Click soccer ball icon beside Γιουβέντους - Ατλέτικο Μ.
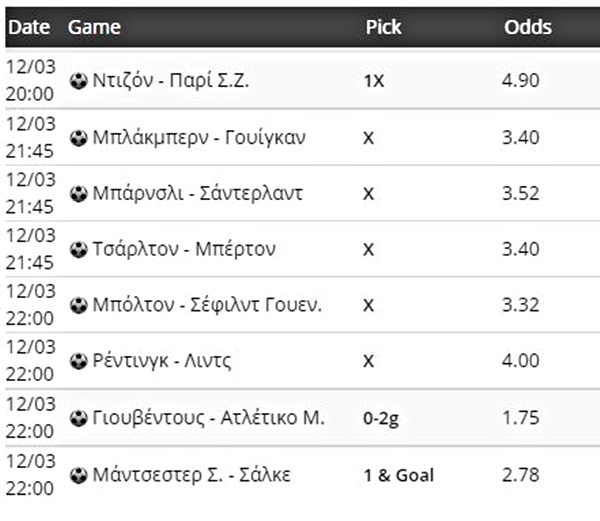Image resolution: width=600 pixels, height=521 pixels. click(x=78, y=417)
